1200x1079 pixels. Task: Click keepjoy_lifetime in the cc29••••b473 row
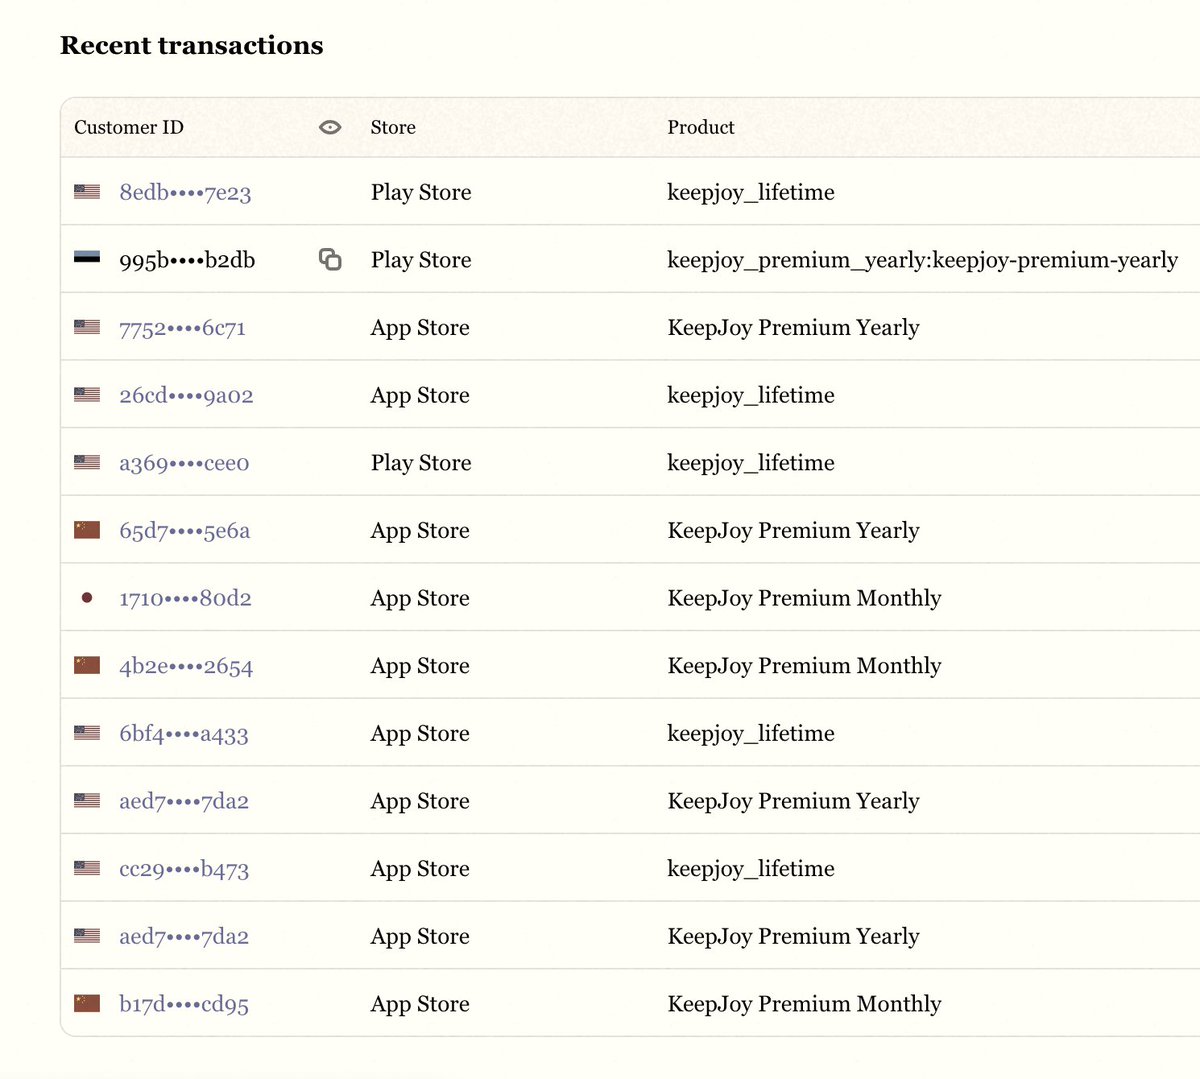[751, 869]
